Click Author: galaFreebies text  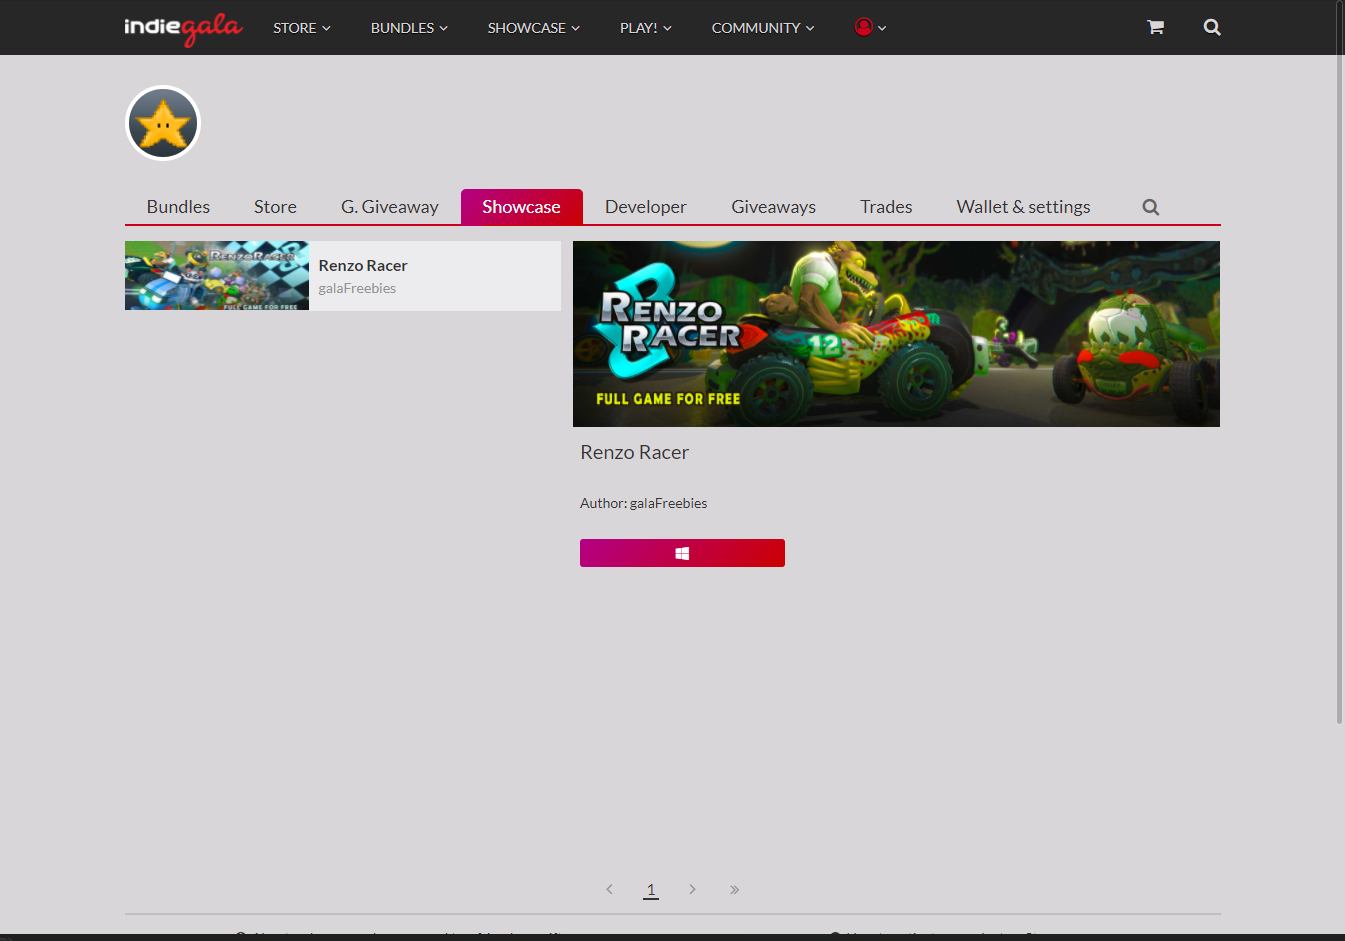pos(644,503)
